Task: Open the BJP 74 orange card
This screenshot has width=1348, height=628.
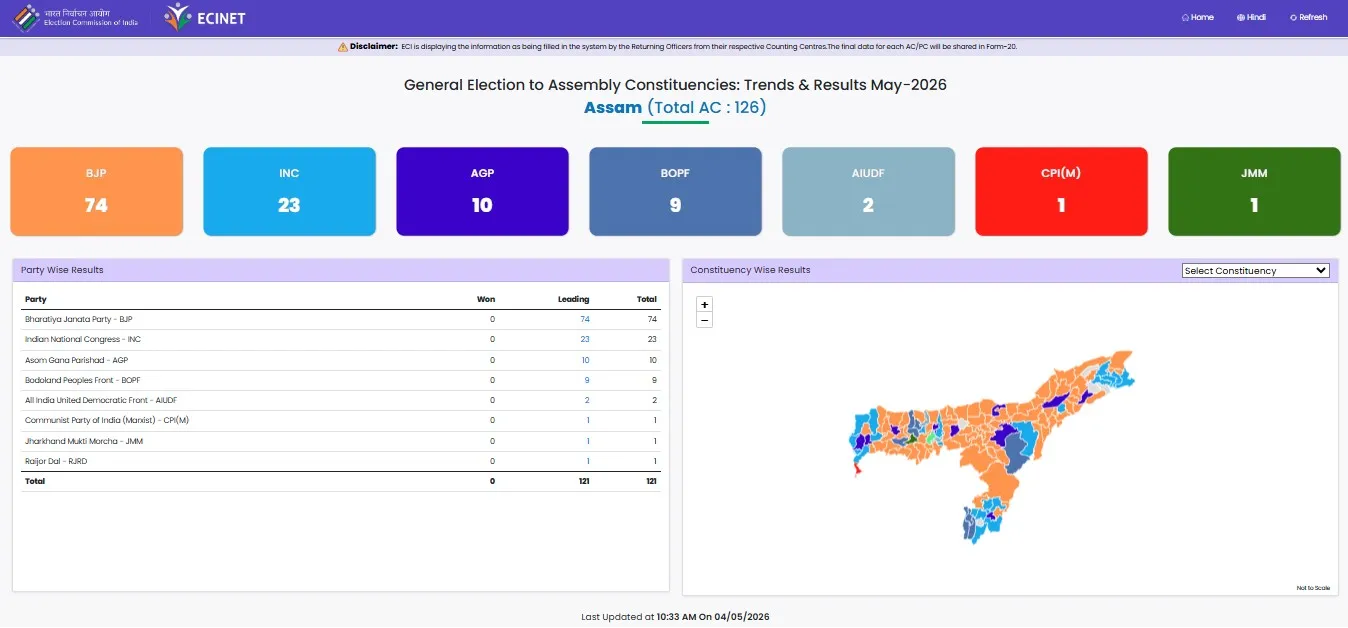Action: click(x=96, y=192)
